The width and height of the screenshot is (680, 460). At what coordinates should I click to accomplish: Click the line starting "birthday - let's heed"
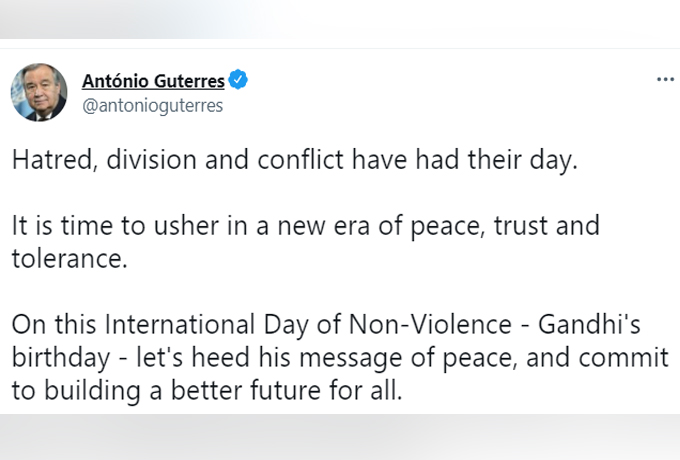click(x=340, y=358)
